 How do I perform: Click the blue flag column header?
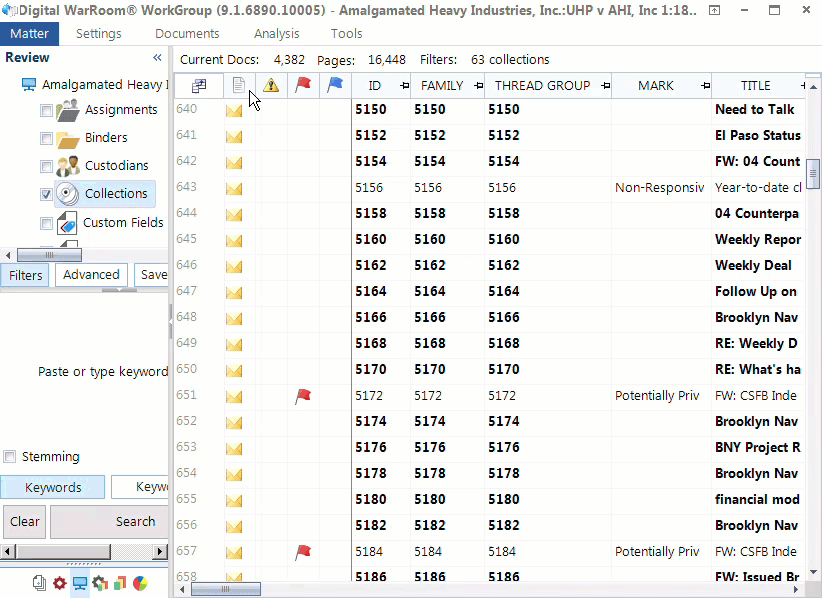(x=334, y=85)
